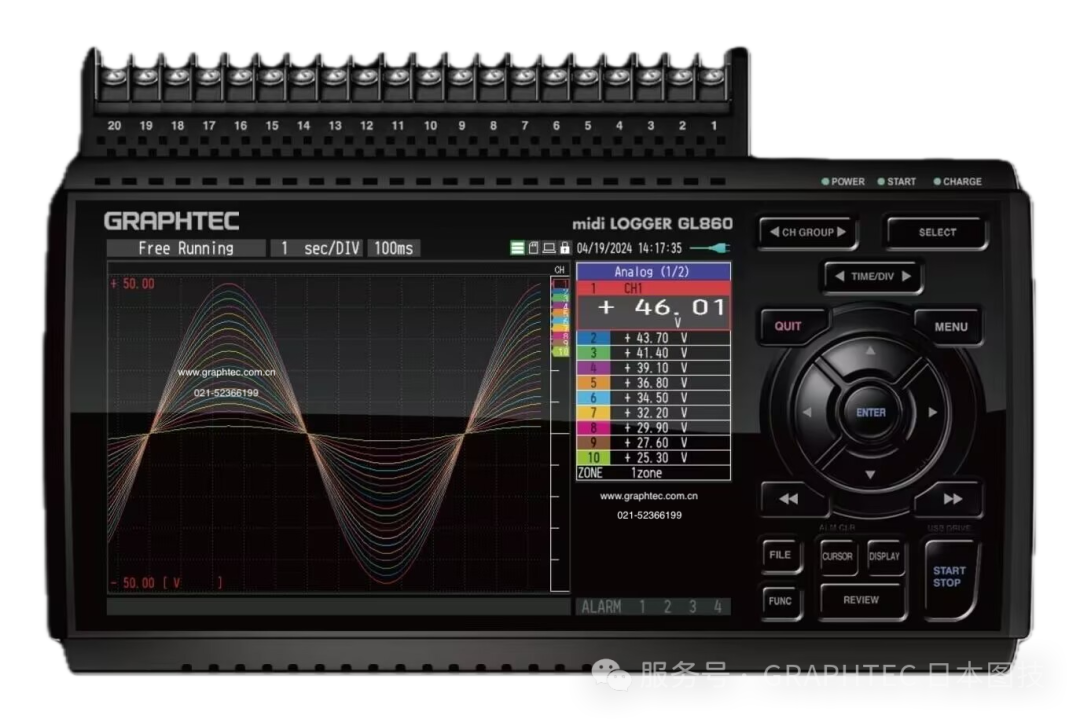Click the START indicator LED
This screenshot has width=1080, height=719.
pyautogui.click(x=881, y=182)
